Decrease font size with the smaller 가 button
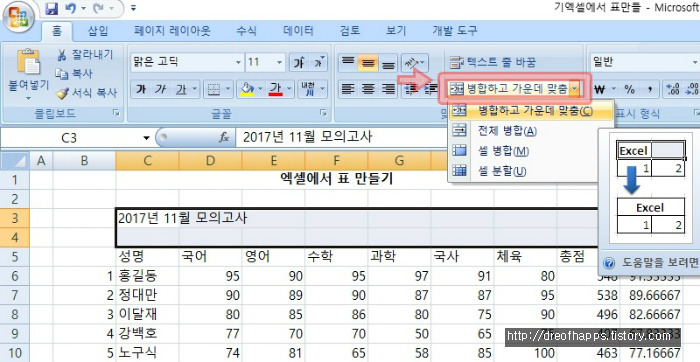Image resolution: width=700 pixels, height=362 pixels. 319,62
